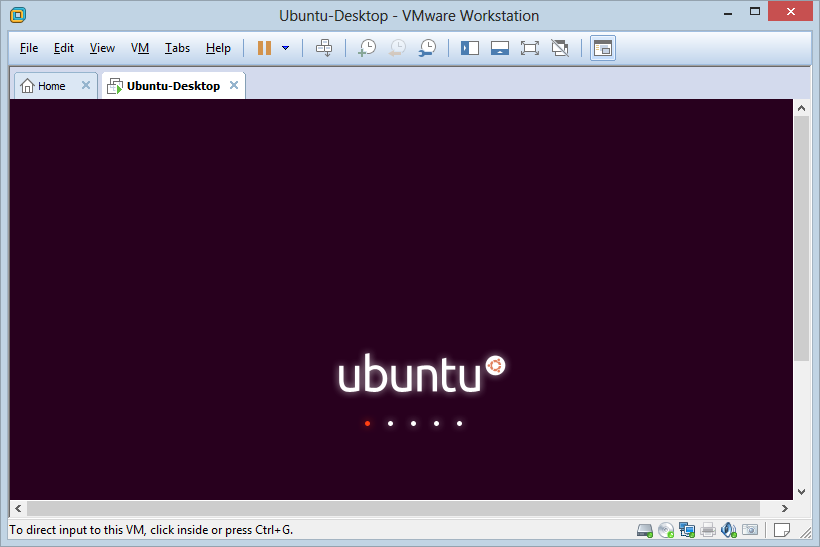
Task: Click the Ubuntu logo in the VM screen
Action: [422, 373]
